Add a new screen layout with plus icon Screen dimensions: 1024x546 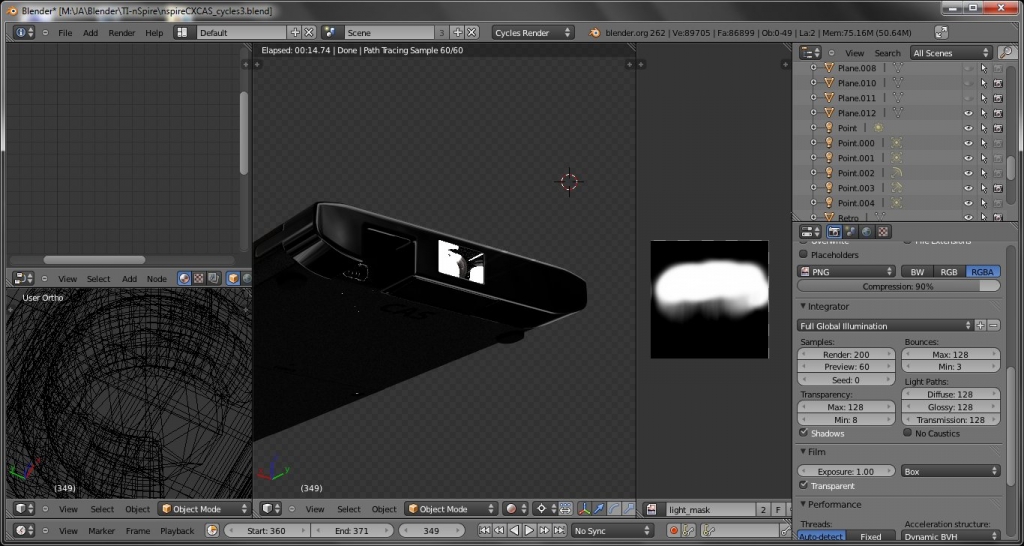pos(295,32)
